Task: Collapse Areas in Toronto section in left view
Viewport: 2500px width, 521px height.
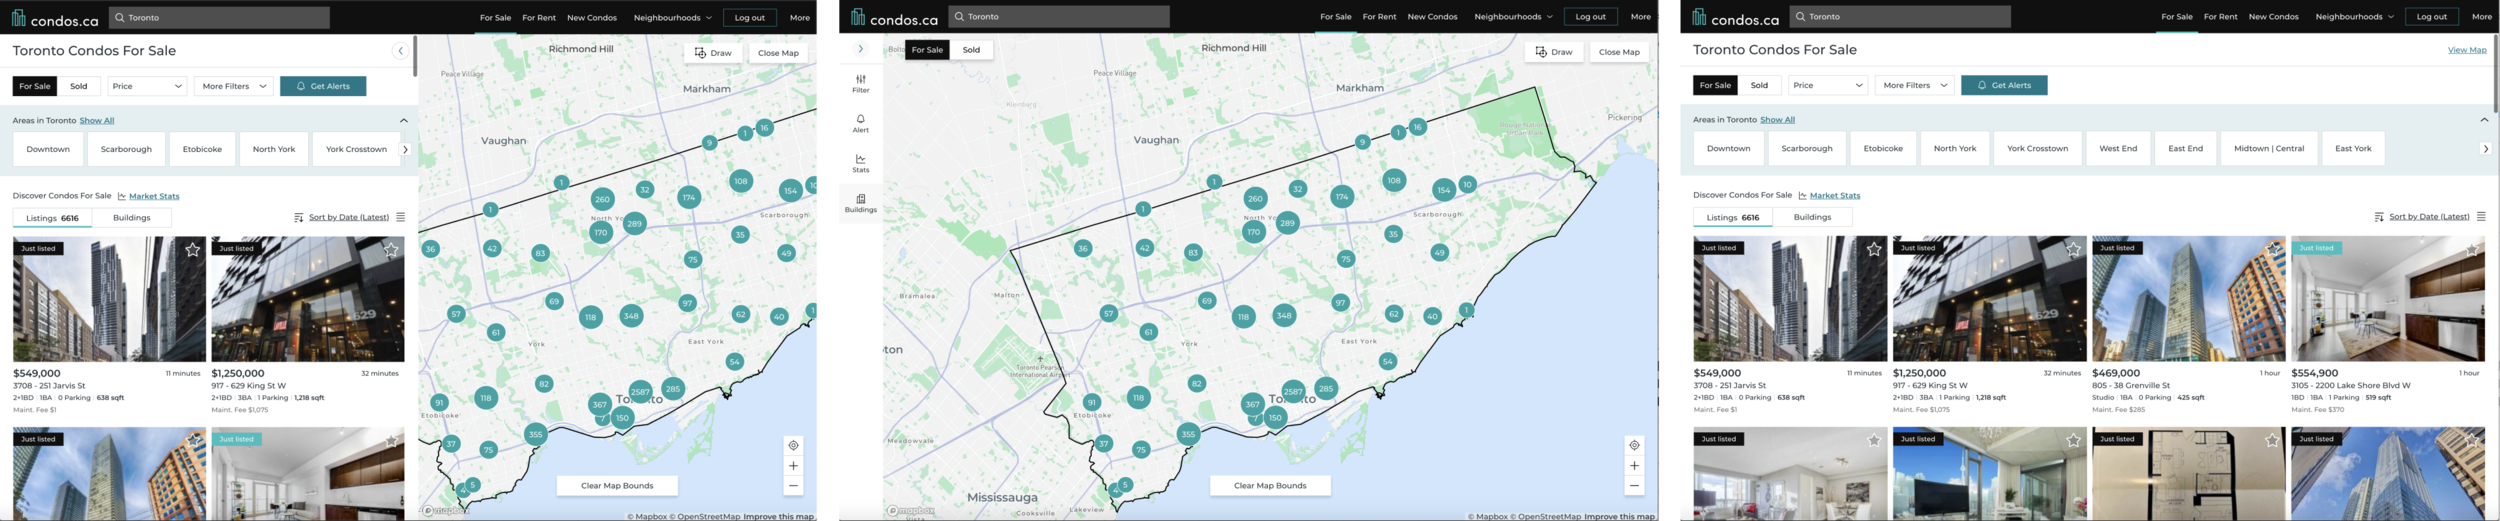Action: 404,121
